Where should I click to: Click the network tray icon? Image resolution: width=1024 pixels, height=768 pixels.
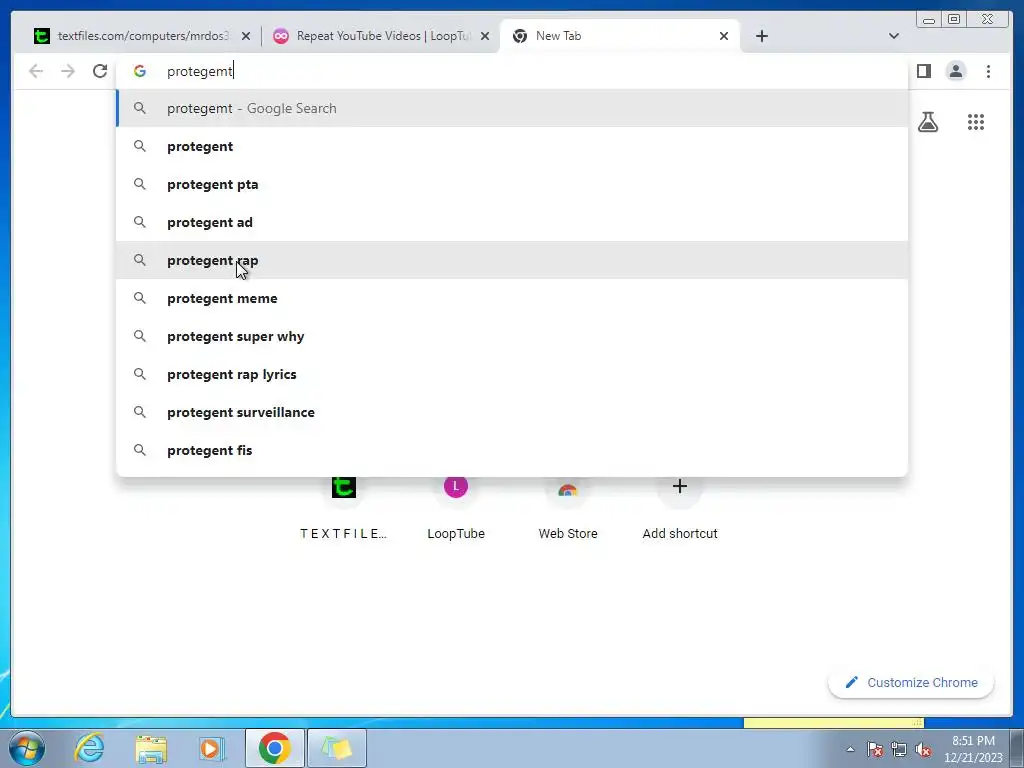(899, 749)
